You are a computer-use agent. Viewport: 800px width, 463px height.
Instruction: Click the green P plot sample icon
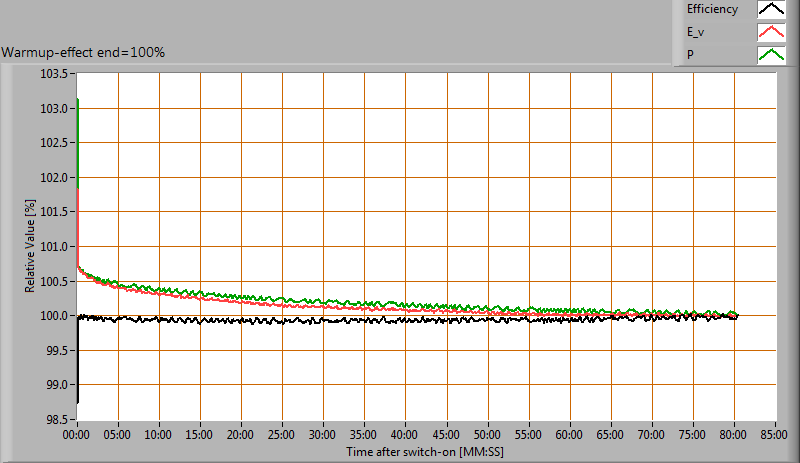[772, 54]
